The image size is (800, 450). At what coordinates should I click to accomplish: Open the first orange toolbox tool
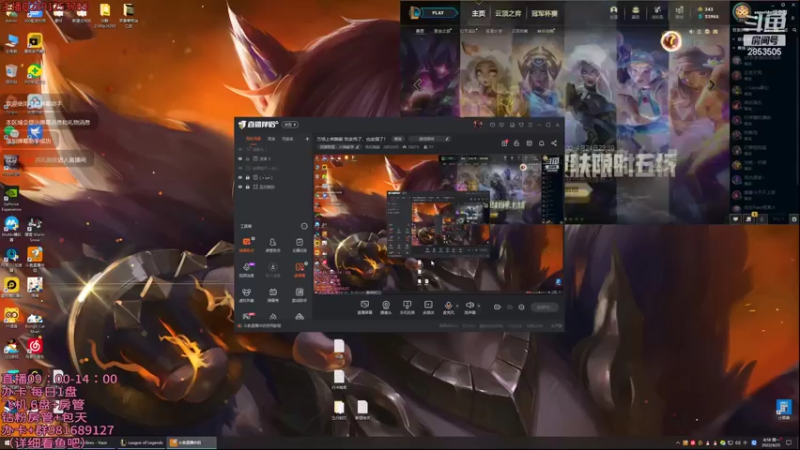[246, 244]
